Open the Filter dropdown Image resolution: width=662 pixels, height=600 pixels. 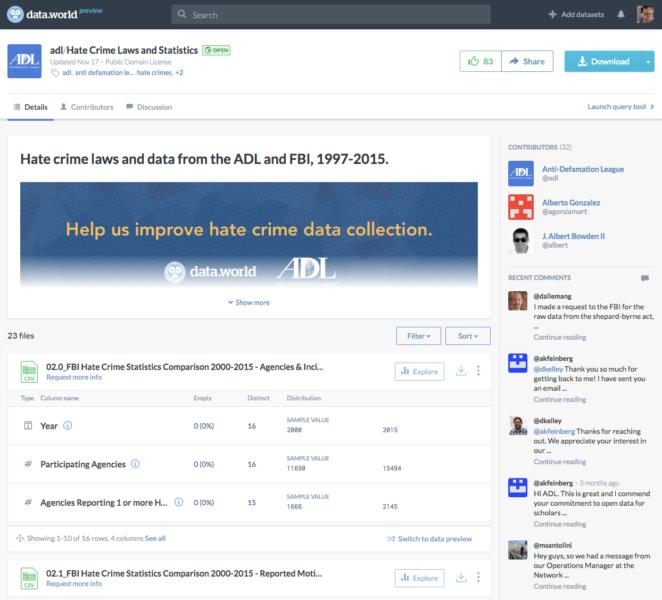coord(418,336)
